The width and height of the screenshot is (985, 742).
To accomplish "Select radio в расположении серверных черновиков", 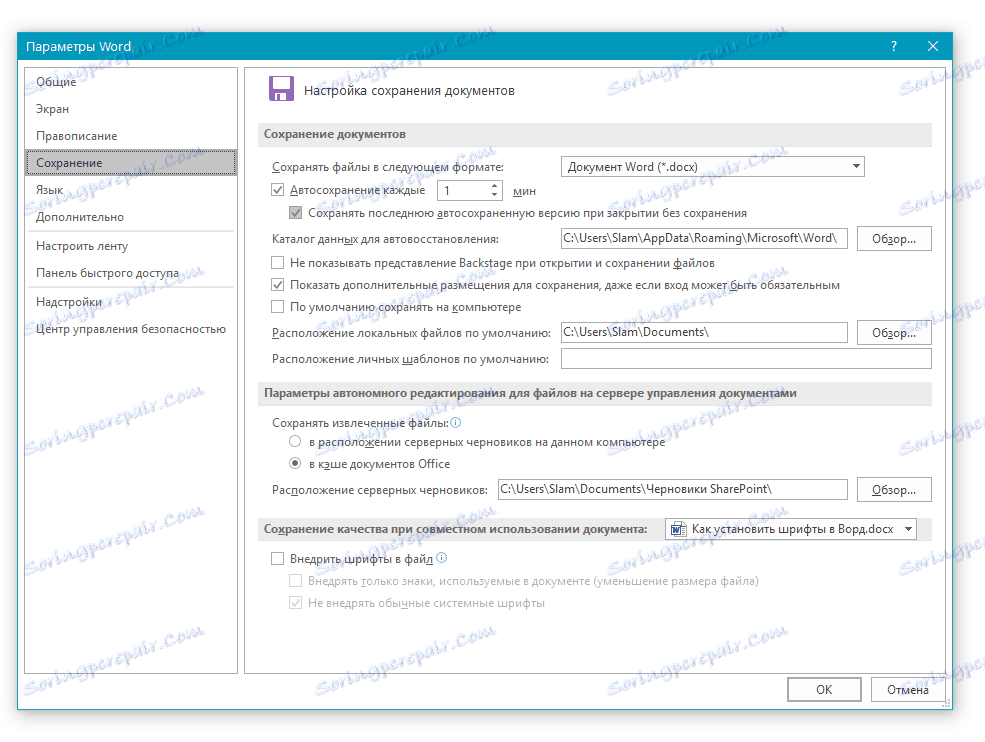I will pyautogui.click(x=295, y=441).
